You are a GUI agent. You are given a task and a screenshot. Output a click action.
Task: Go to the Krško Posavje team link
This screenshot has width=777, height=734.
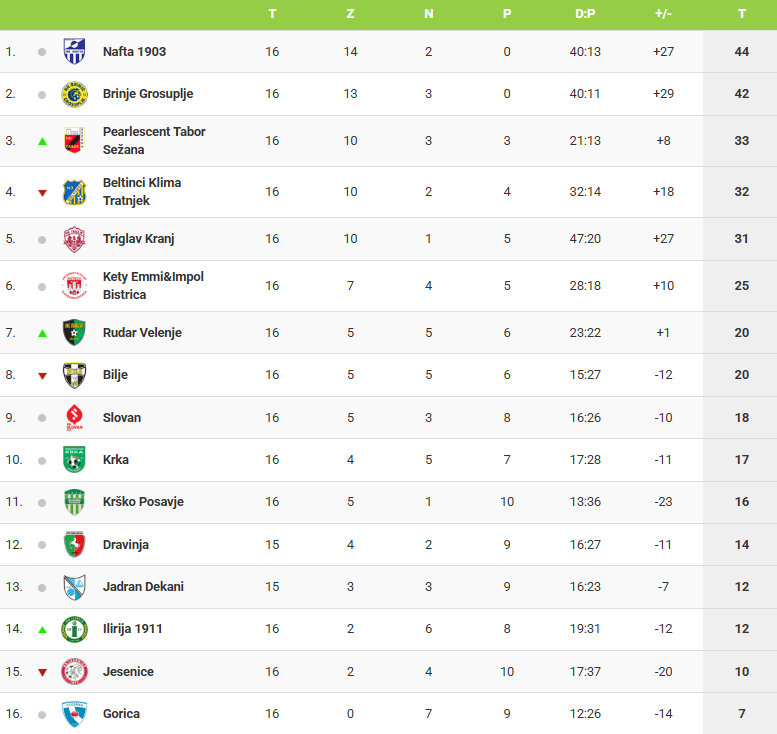pos(143,502)
